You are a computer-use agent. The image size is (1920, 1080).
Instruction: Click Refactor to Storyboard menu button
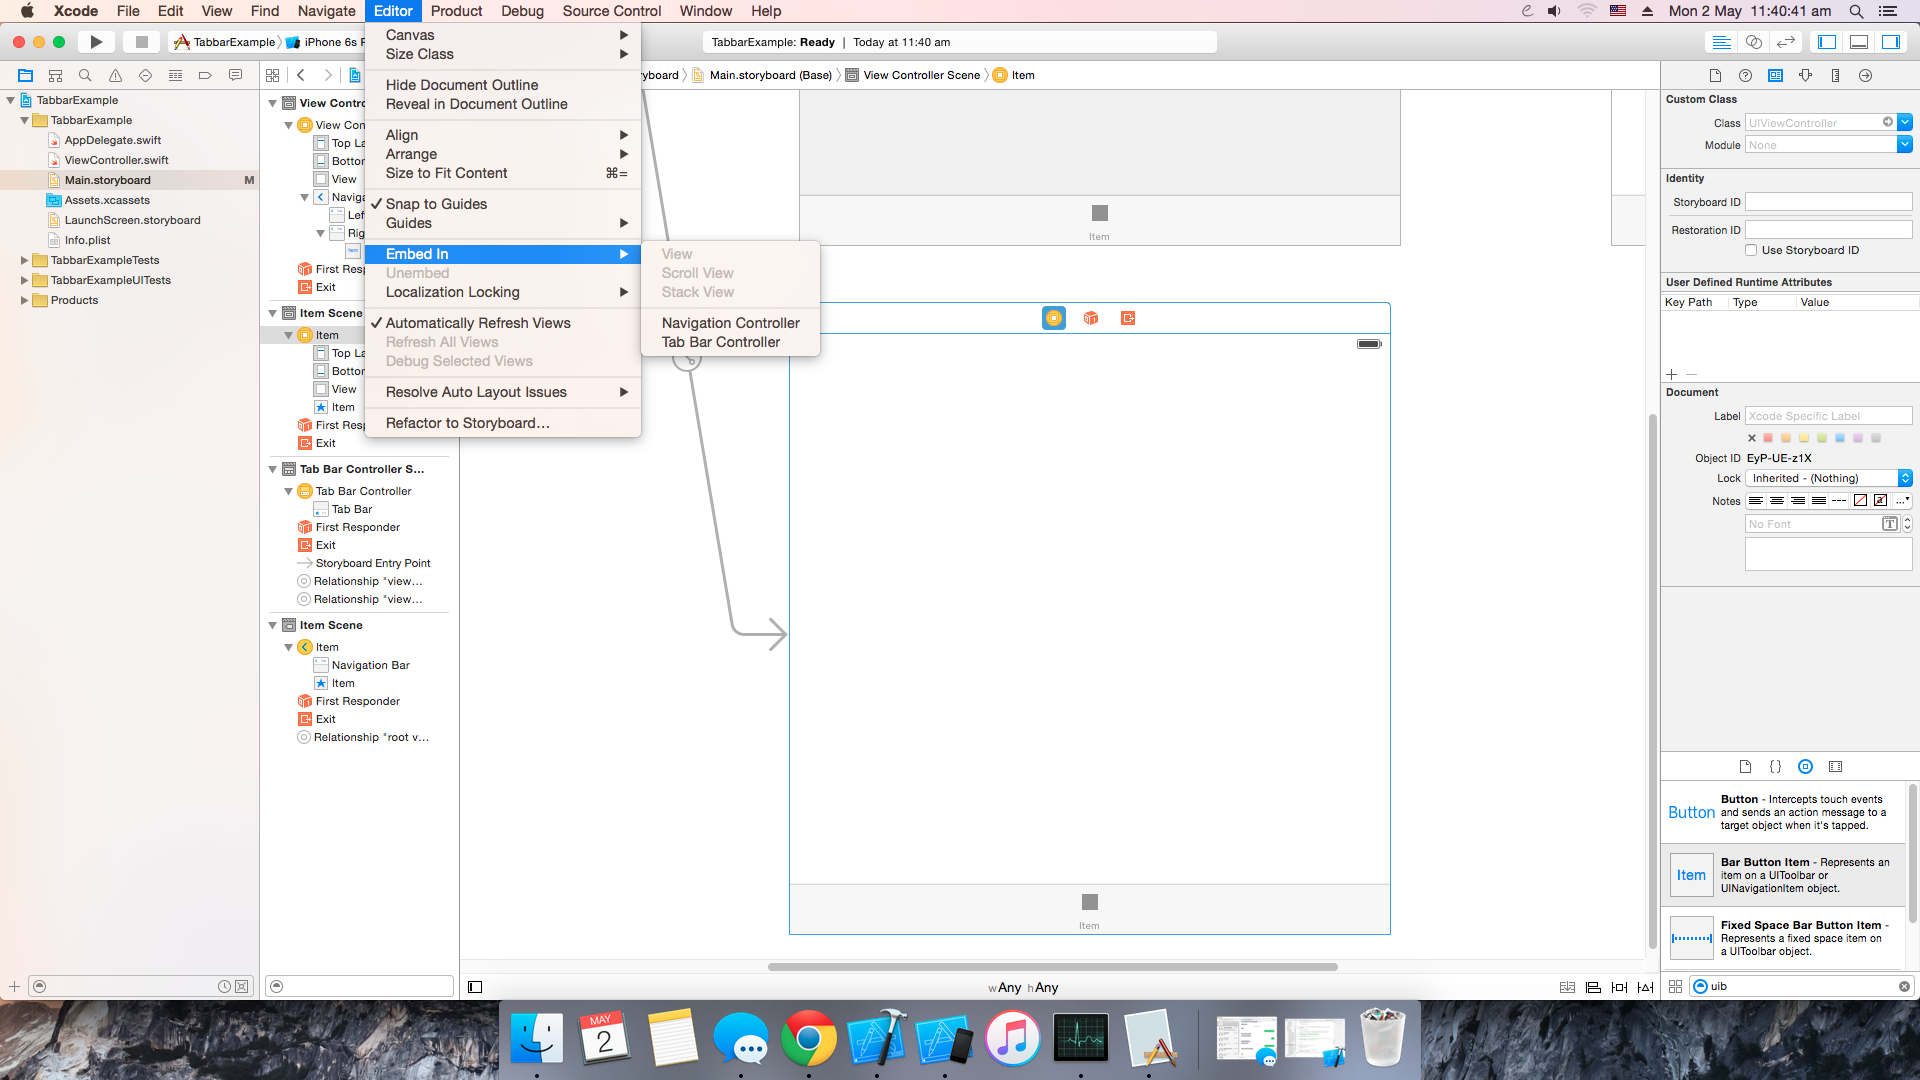click(x=468, y=422)
